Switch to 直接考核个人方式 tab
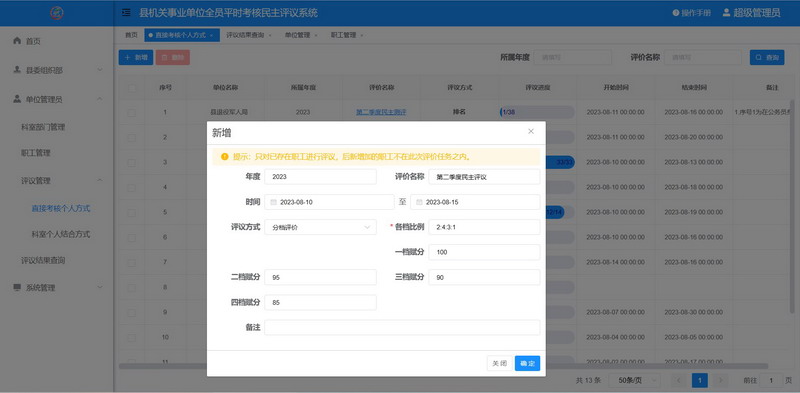Viewport: 800px width, 393px height. tap(182, 35)
